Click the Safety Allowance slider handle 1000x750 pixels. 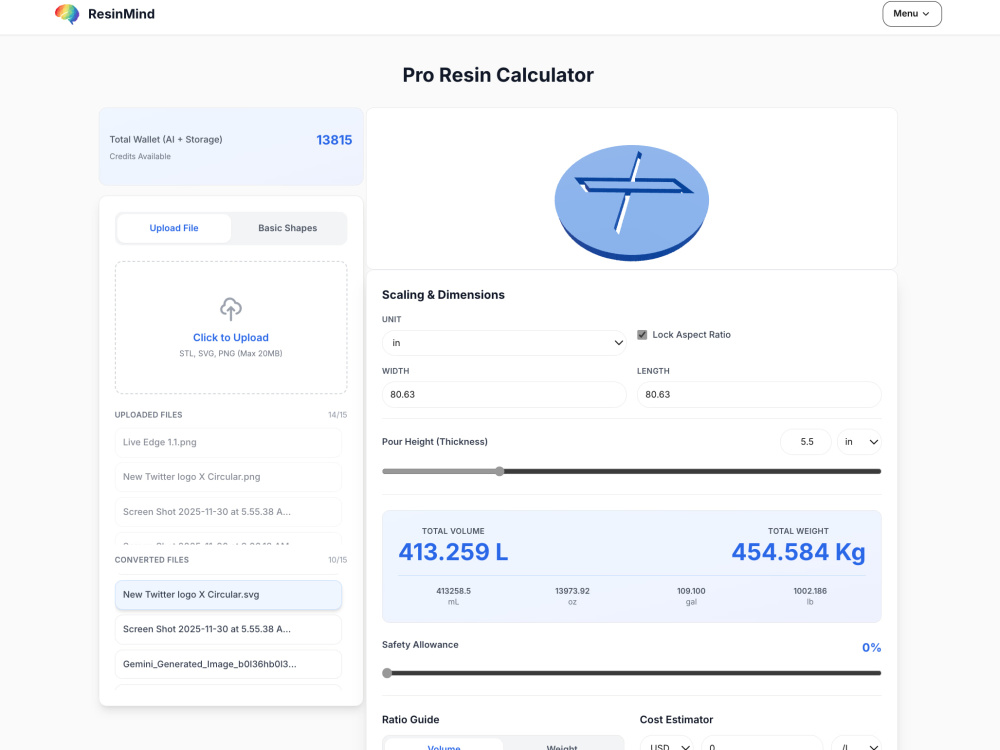[387, 673]
